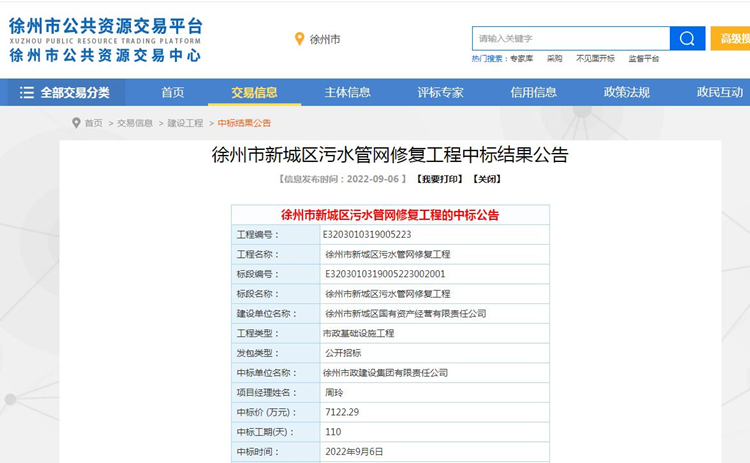
Task: Click hot search link 专家库
Action: pyautogui.click(x=521, y=58)
